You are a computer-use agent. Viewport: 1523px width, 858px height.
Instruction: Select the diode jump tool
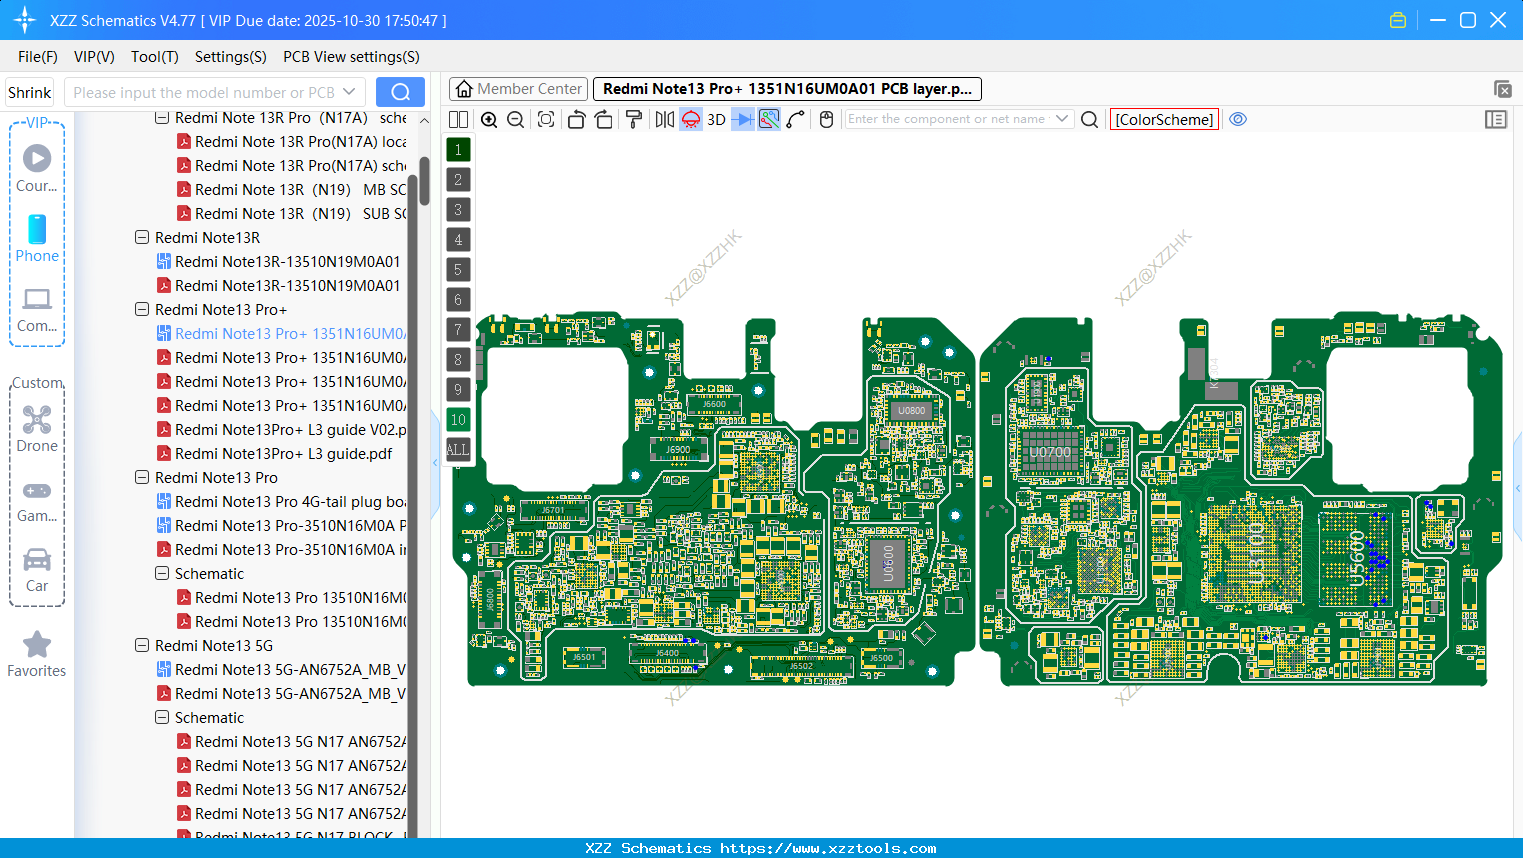click(x=742, y=119)
